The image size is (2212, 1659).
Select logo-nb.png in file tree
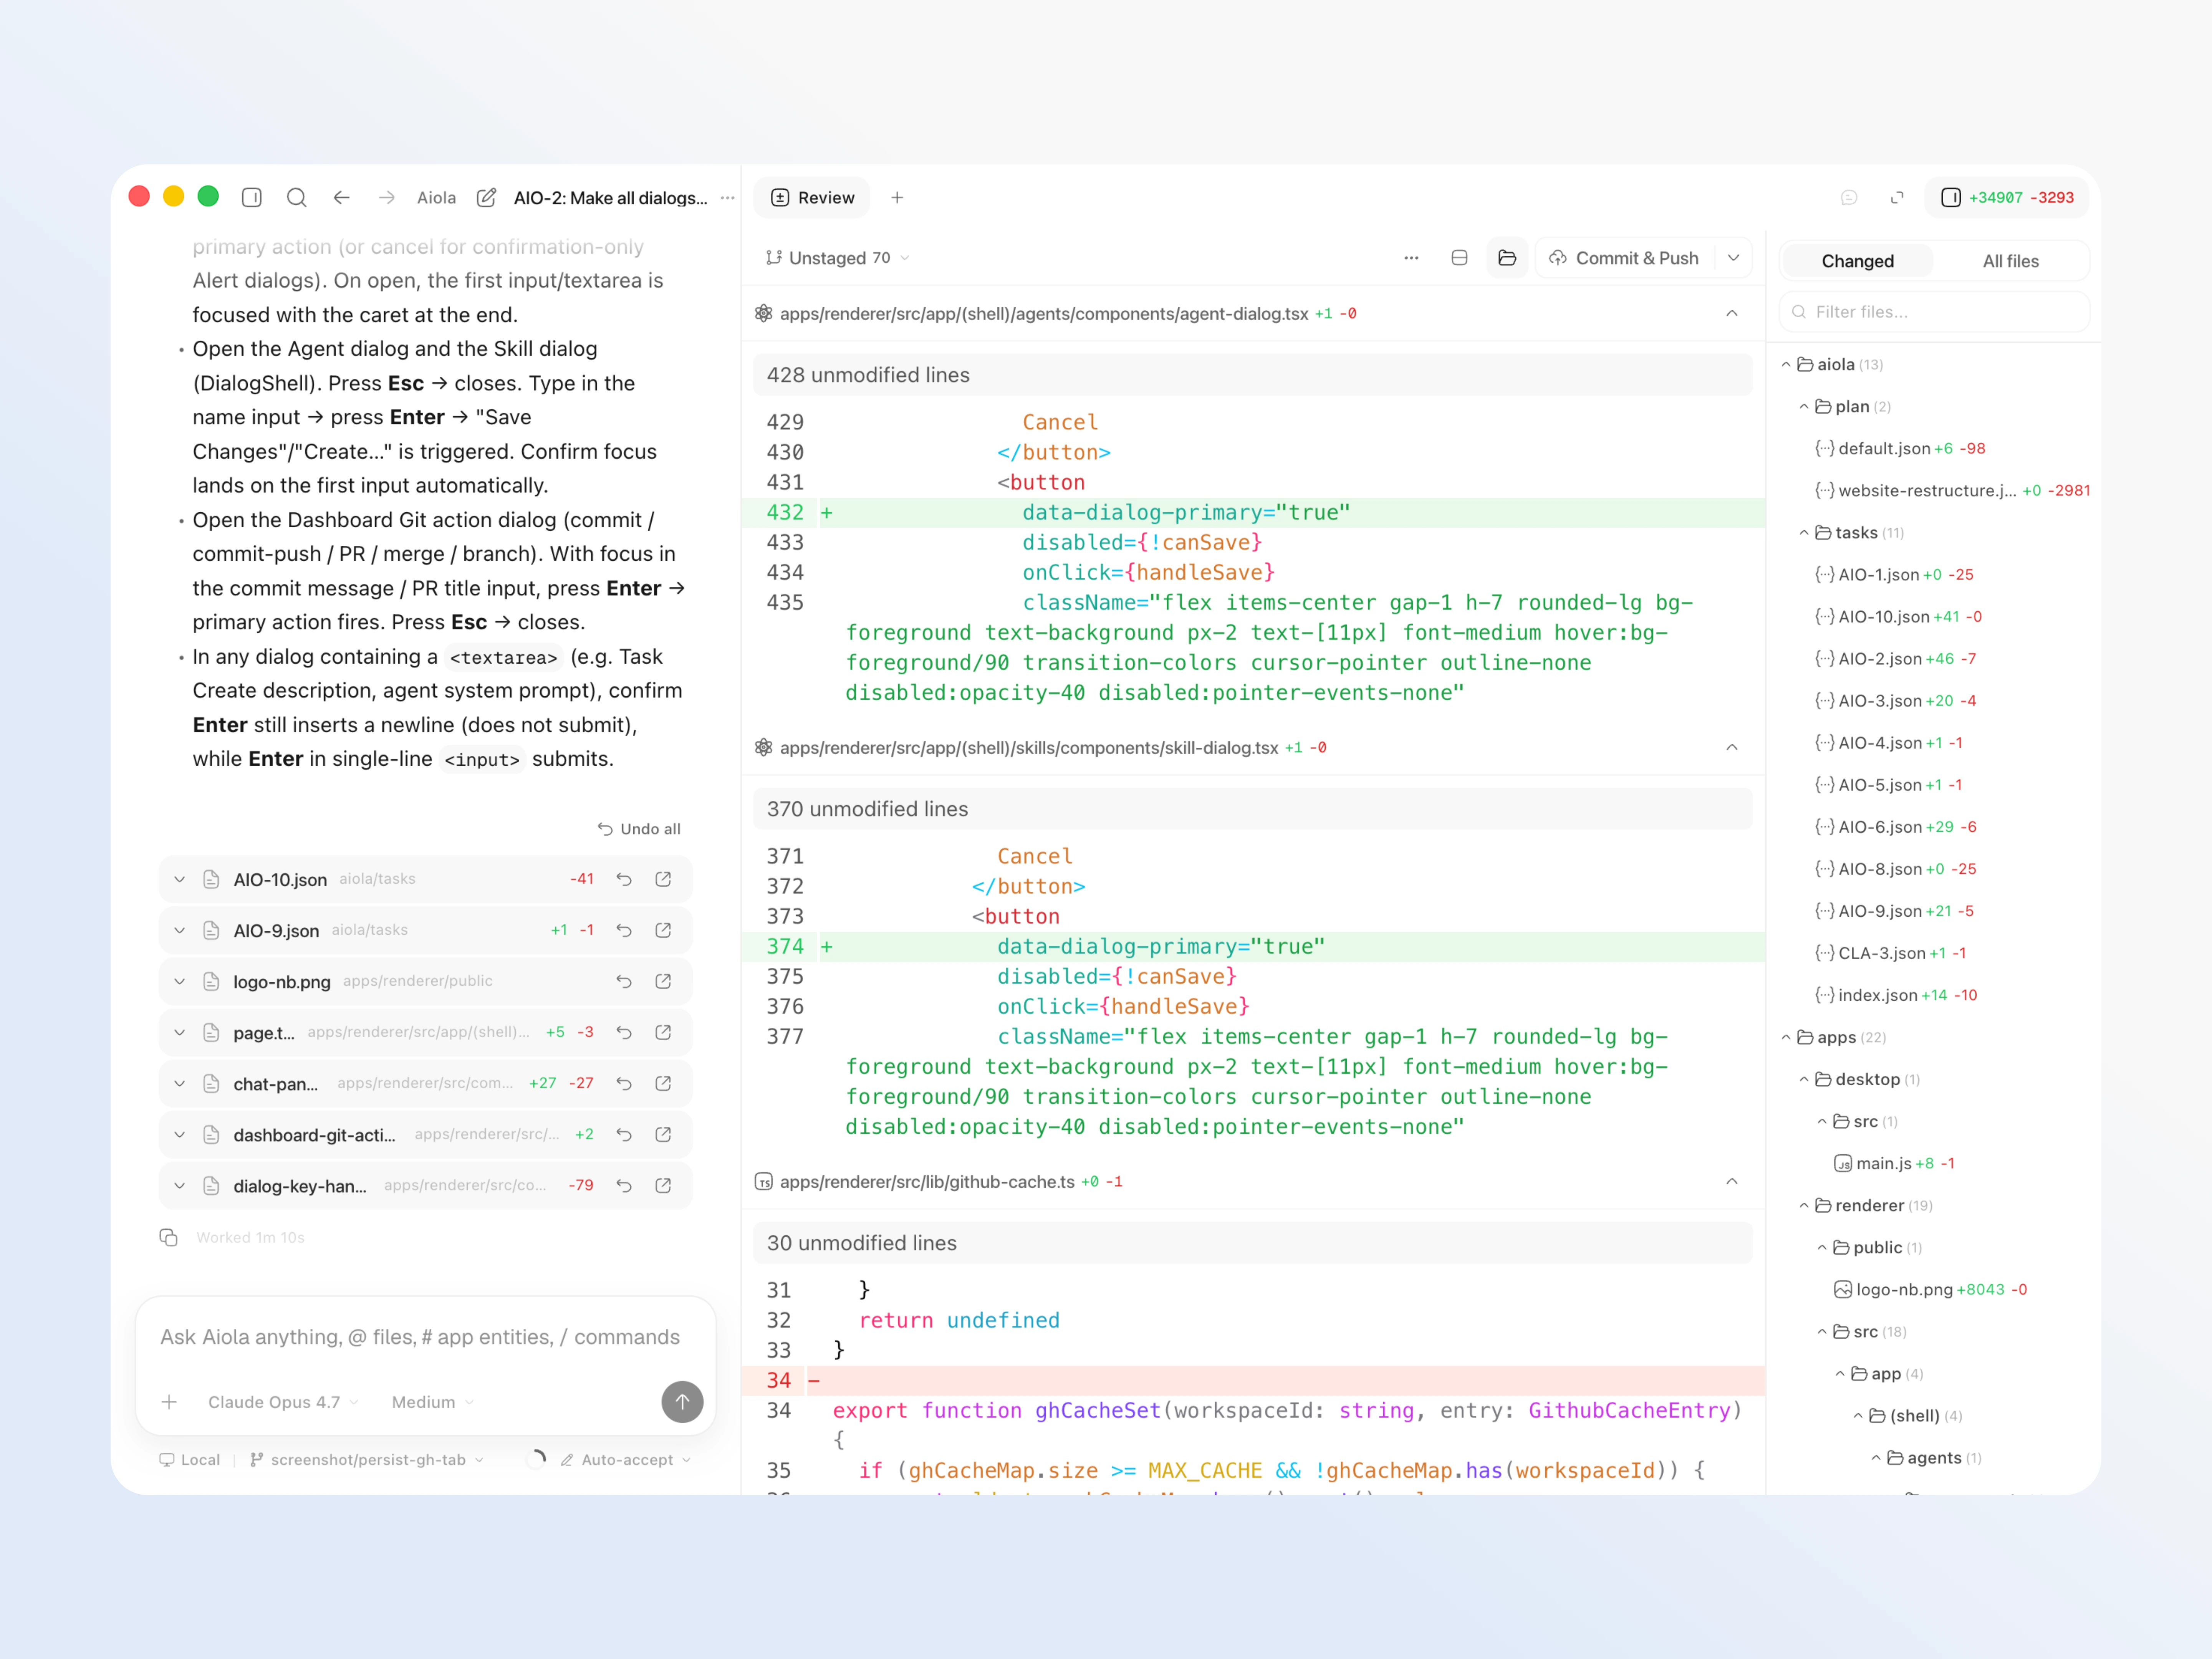1930,1290
